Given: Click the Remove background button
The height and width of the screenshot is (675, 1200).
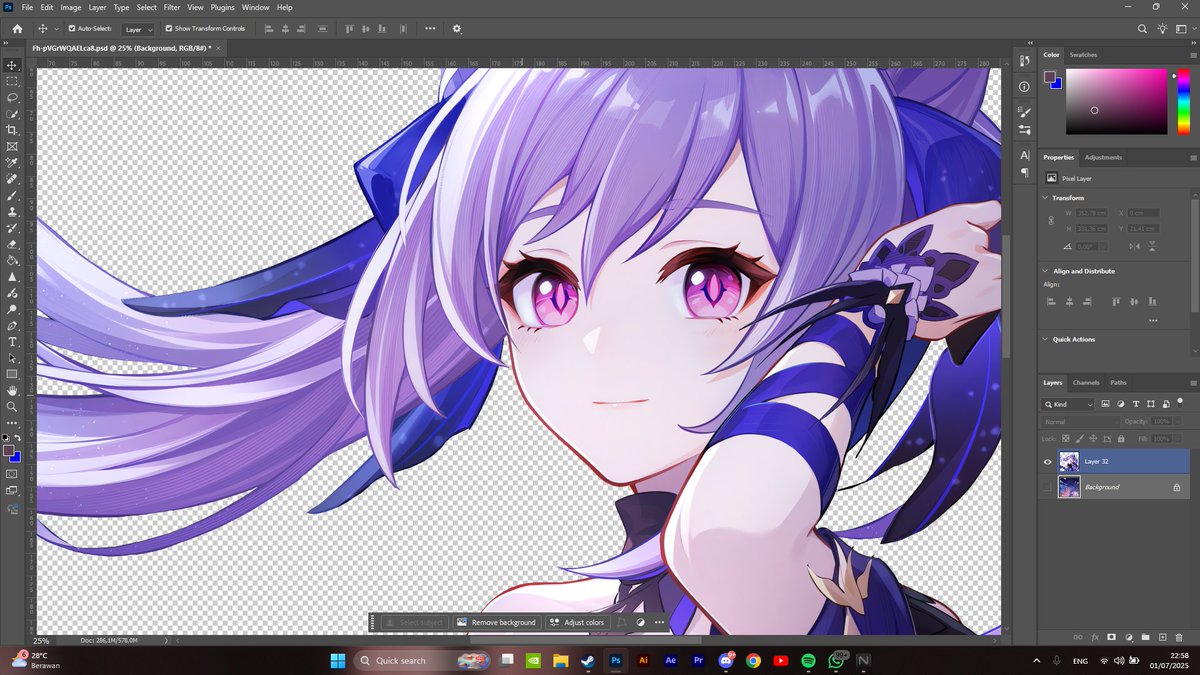Looking at the screenshot, I should point(496,622).
